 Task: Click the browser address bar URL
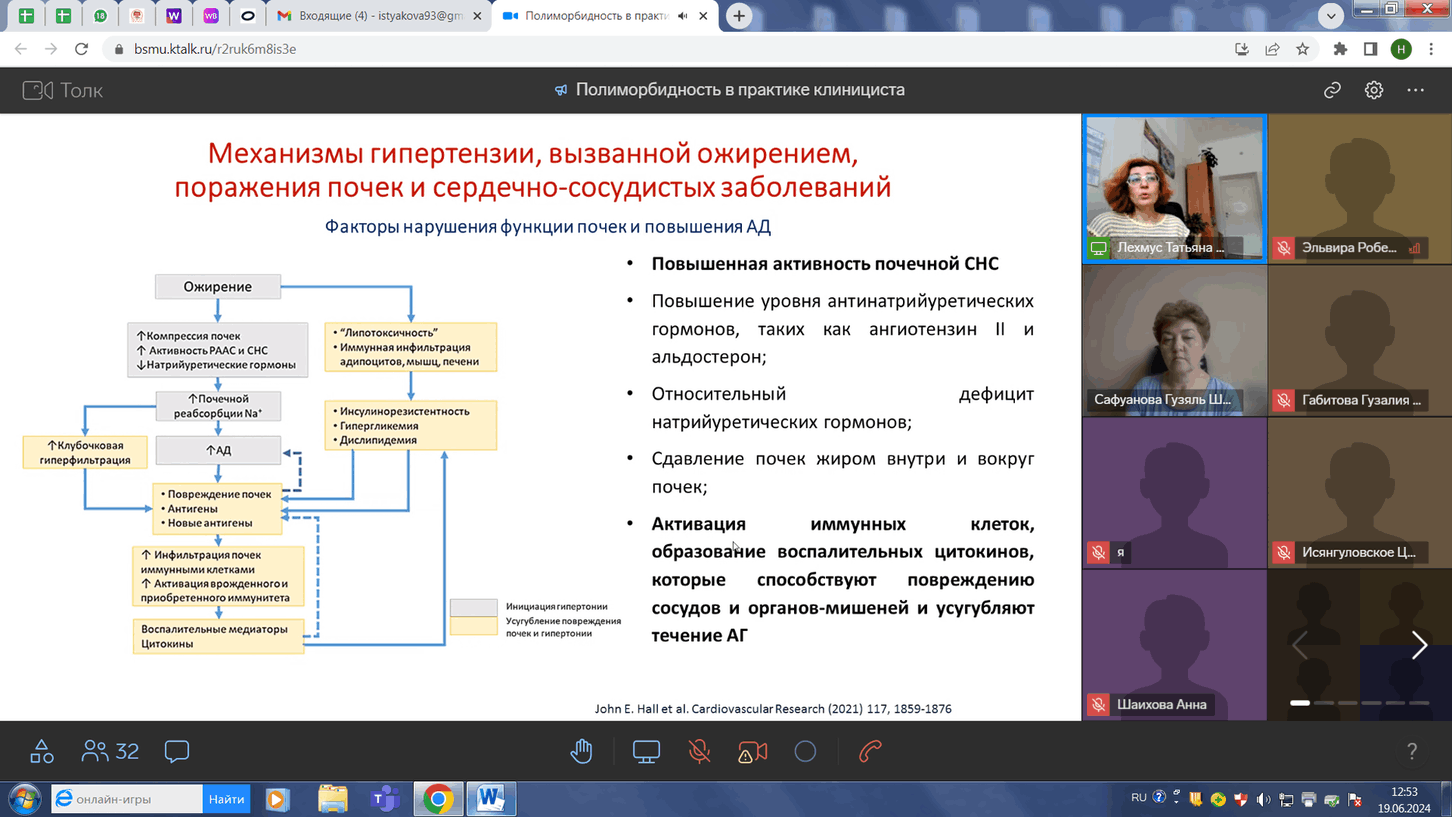(x=215, y=49)
